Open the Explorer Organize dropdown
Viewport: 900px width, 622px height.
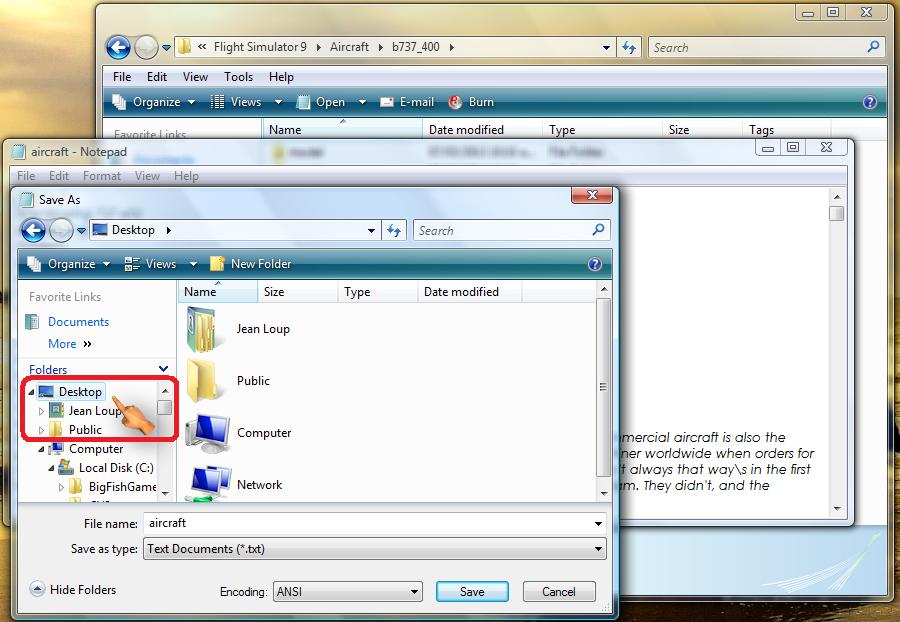[154, 102]
